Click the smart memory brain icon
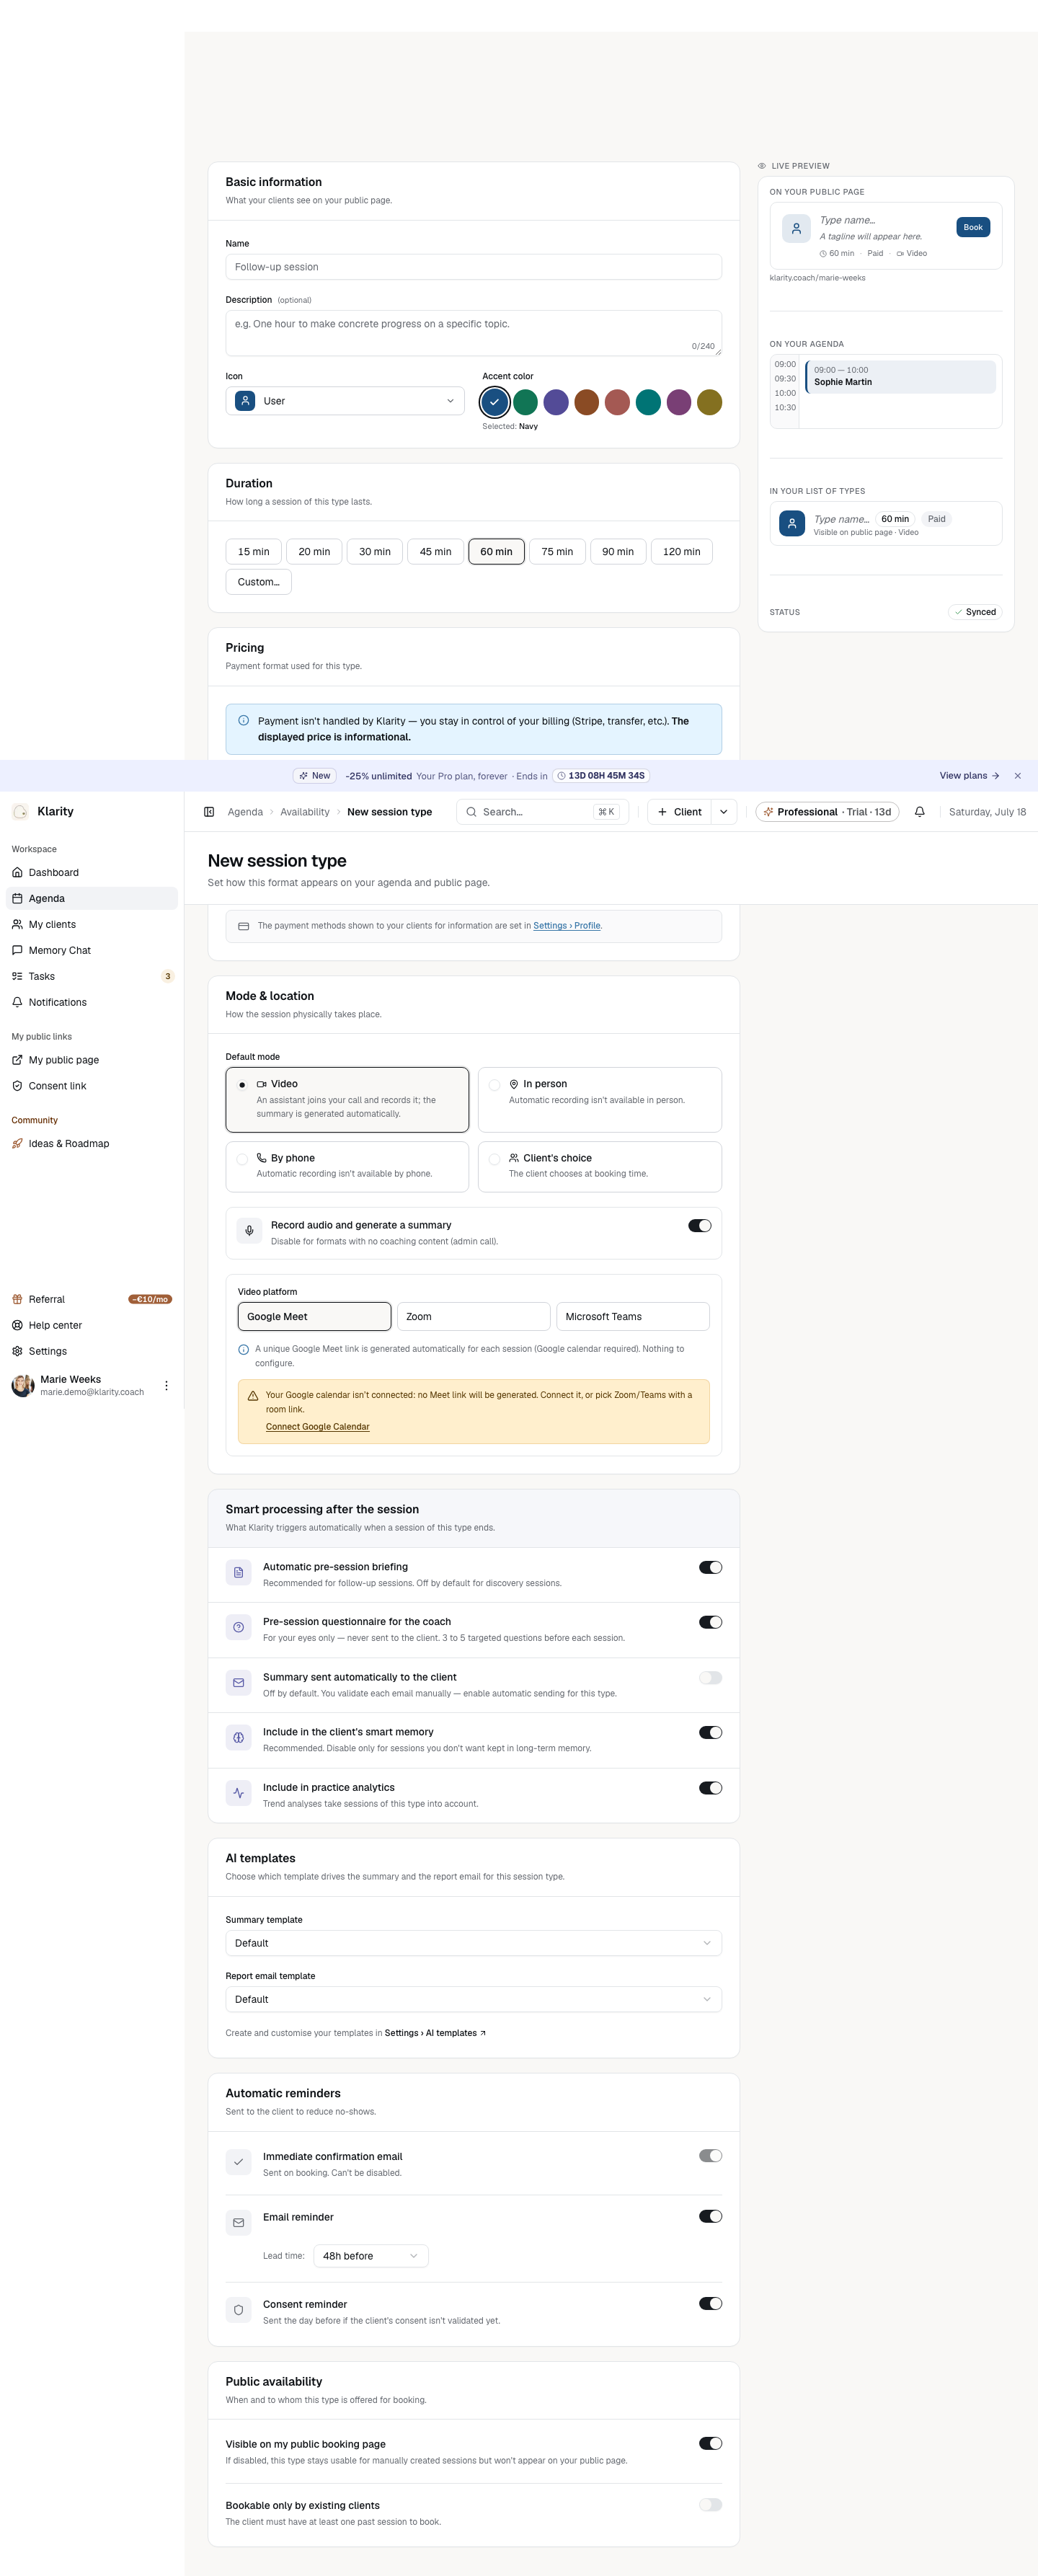 238,1738
